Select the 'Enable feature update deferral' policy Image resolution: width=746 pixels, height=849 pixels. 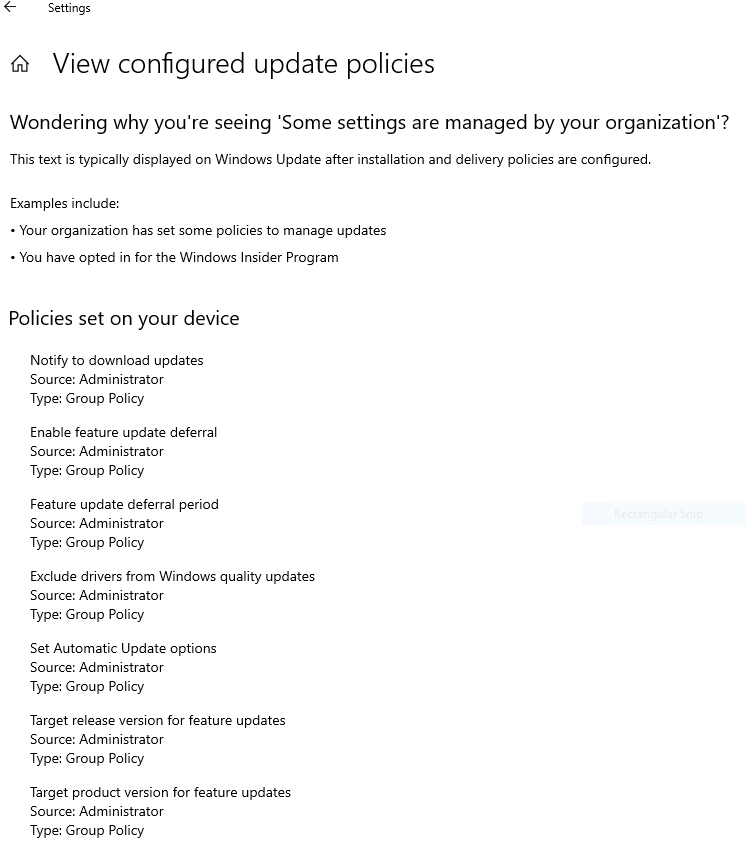pyautogui.click(x=123, y=432)
